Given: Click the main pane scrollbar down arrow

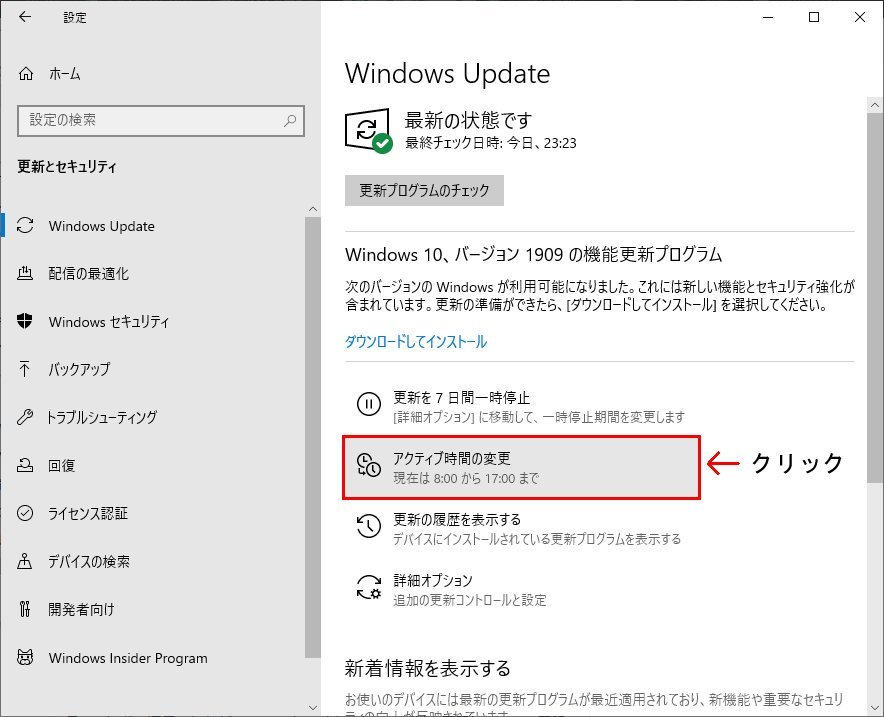Looking at the screenshot, I should click(x=874, y=707).
